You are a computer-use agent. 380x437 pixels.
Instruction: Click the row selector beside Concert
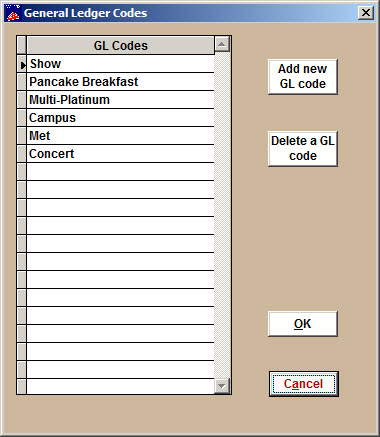(22, 154)
